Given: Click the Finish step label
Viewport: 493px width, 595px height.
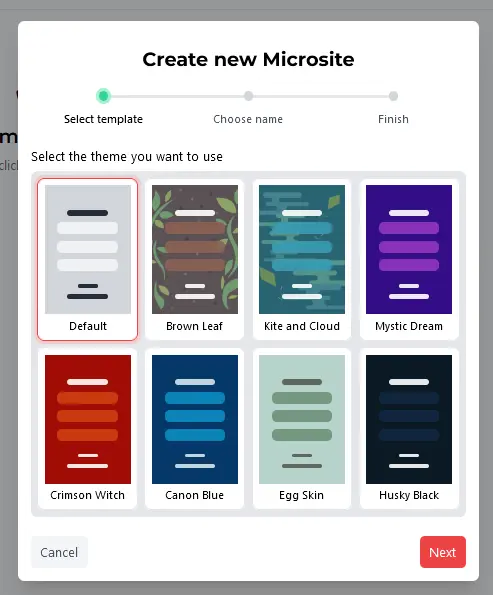Looking at the screenshot, I should point(393,119).
